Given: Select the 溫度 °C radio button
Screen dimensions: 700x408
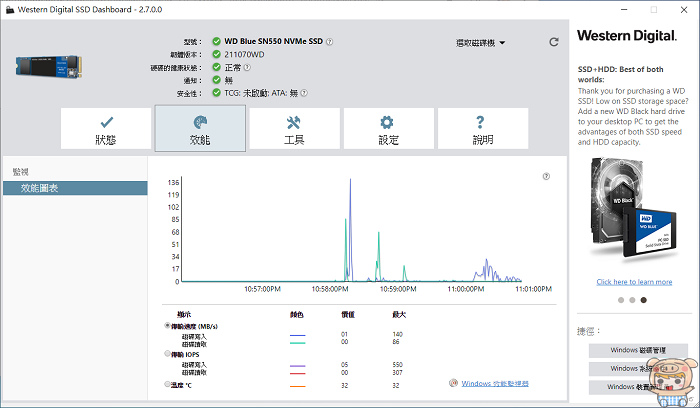Looking at the screenshot, I should click(167, 384).
